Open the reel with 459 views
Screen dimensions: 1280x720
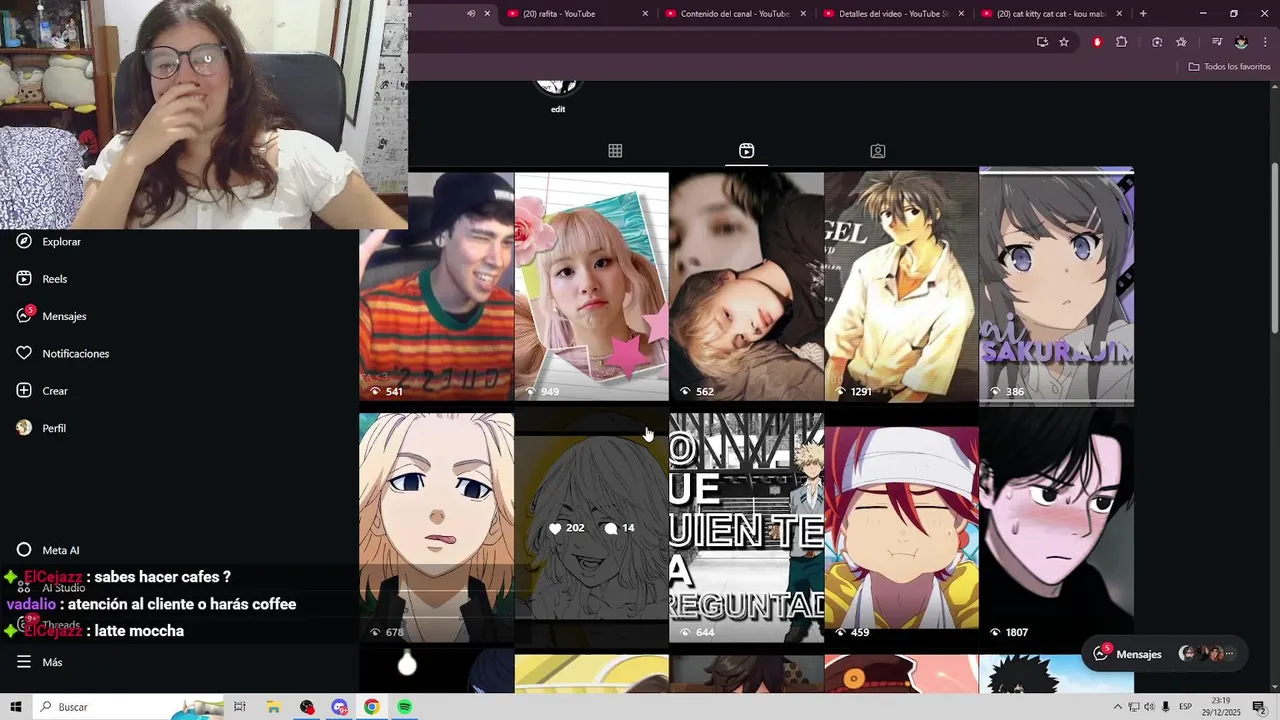pos(901,528)
